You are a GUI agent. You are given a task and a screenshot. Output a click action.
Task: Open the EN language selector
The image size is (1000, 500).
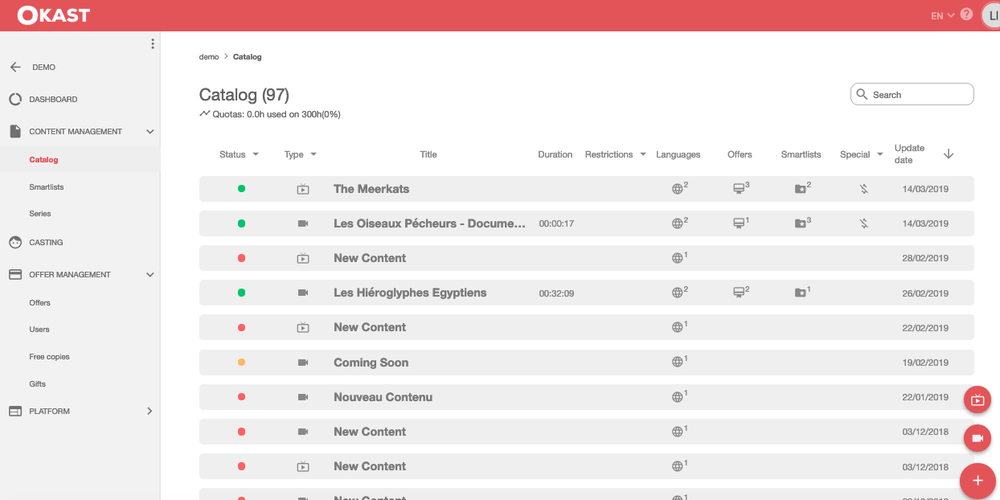point(942,16)
